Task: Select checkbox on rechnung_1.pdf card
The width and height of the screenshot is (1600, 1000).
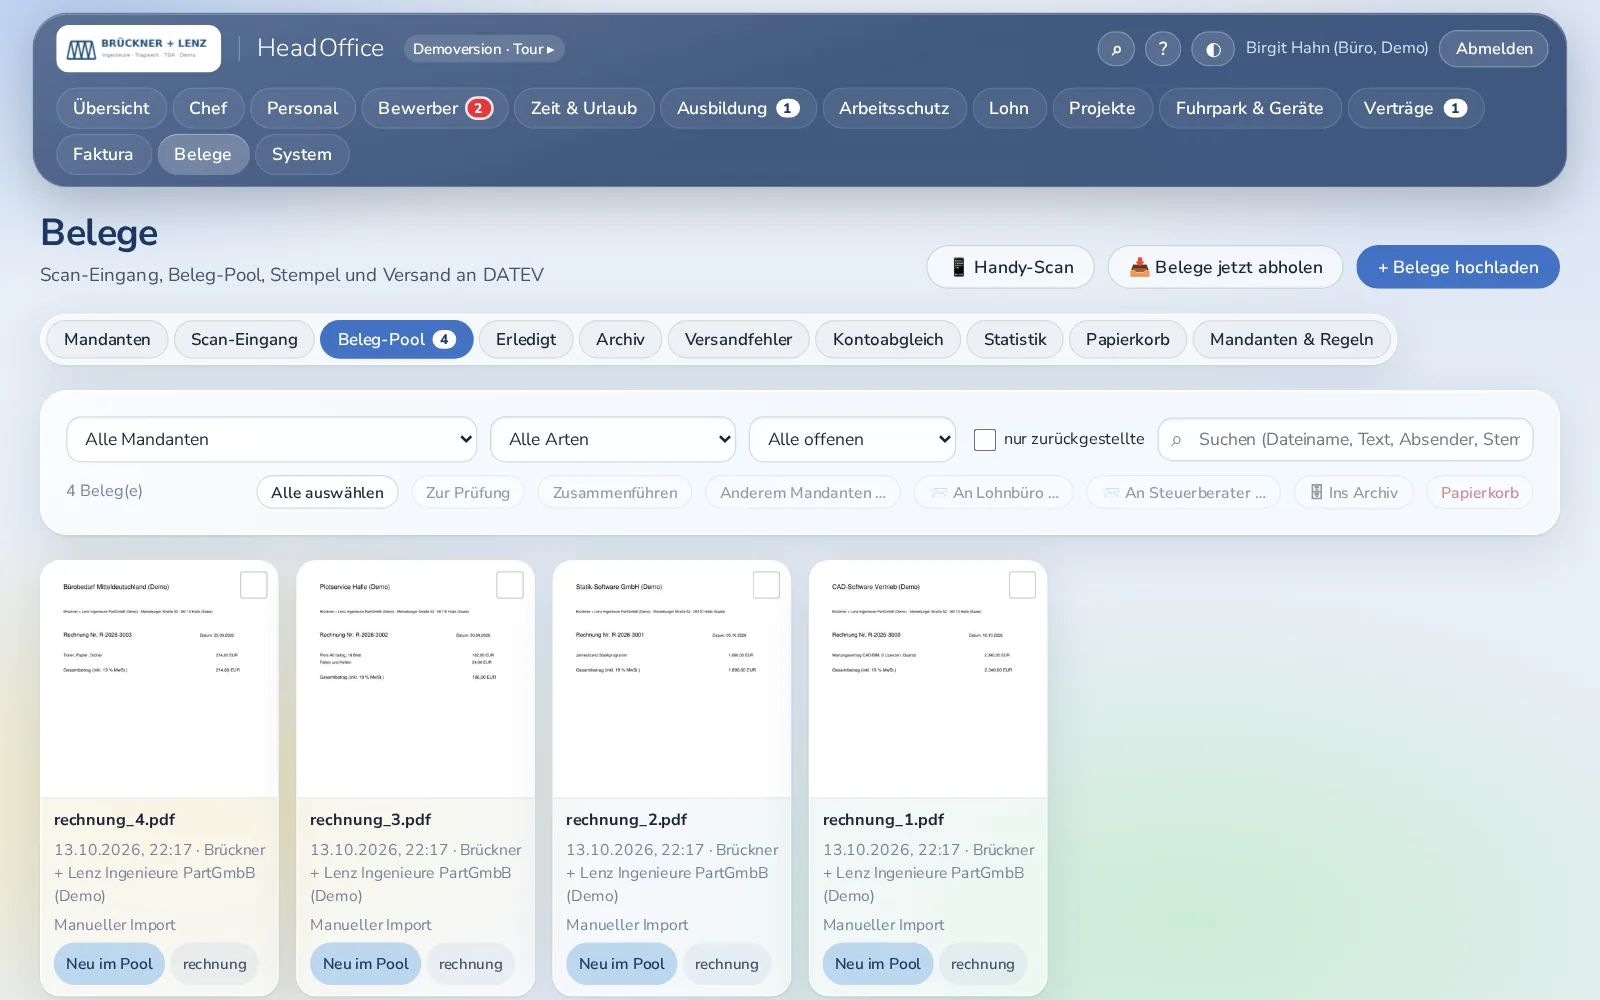Action: pyautogui.click(x=1022, y=585)
